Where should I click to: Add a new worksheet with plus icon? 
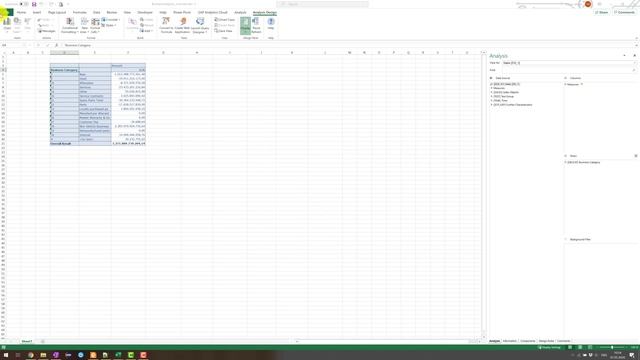[42, 341]
